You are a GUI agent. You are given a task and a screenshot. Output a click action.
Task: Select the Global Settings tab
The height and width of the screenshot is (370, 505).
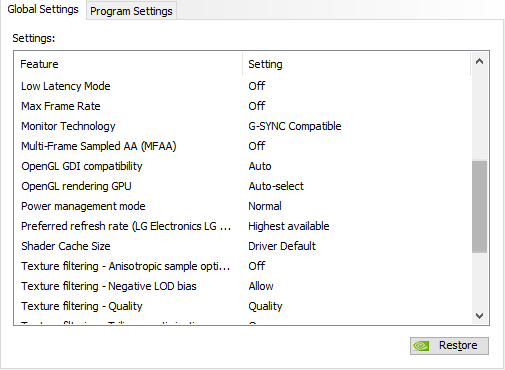(x=43, y=9)
